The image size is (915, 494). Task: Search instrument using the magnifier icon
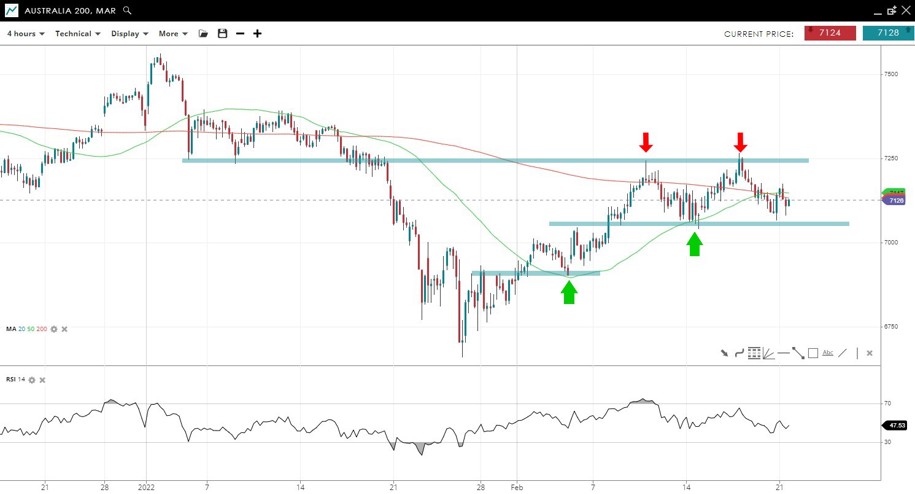point(127,11)
